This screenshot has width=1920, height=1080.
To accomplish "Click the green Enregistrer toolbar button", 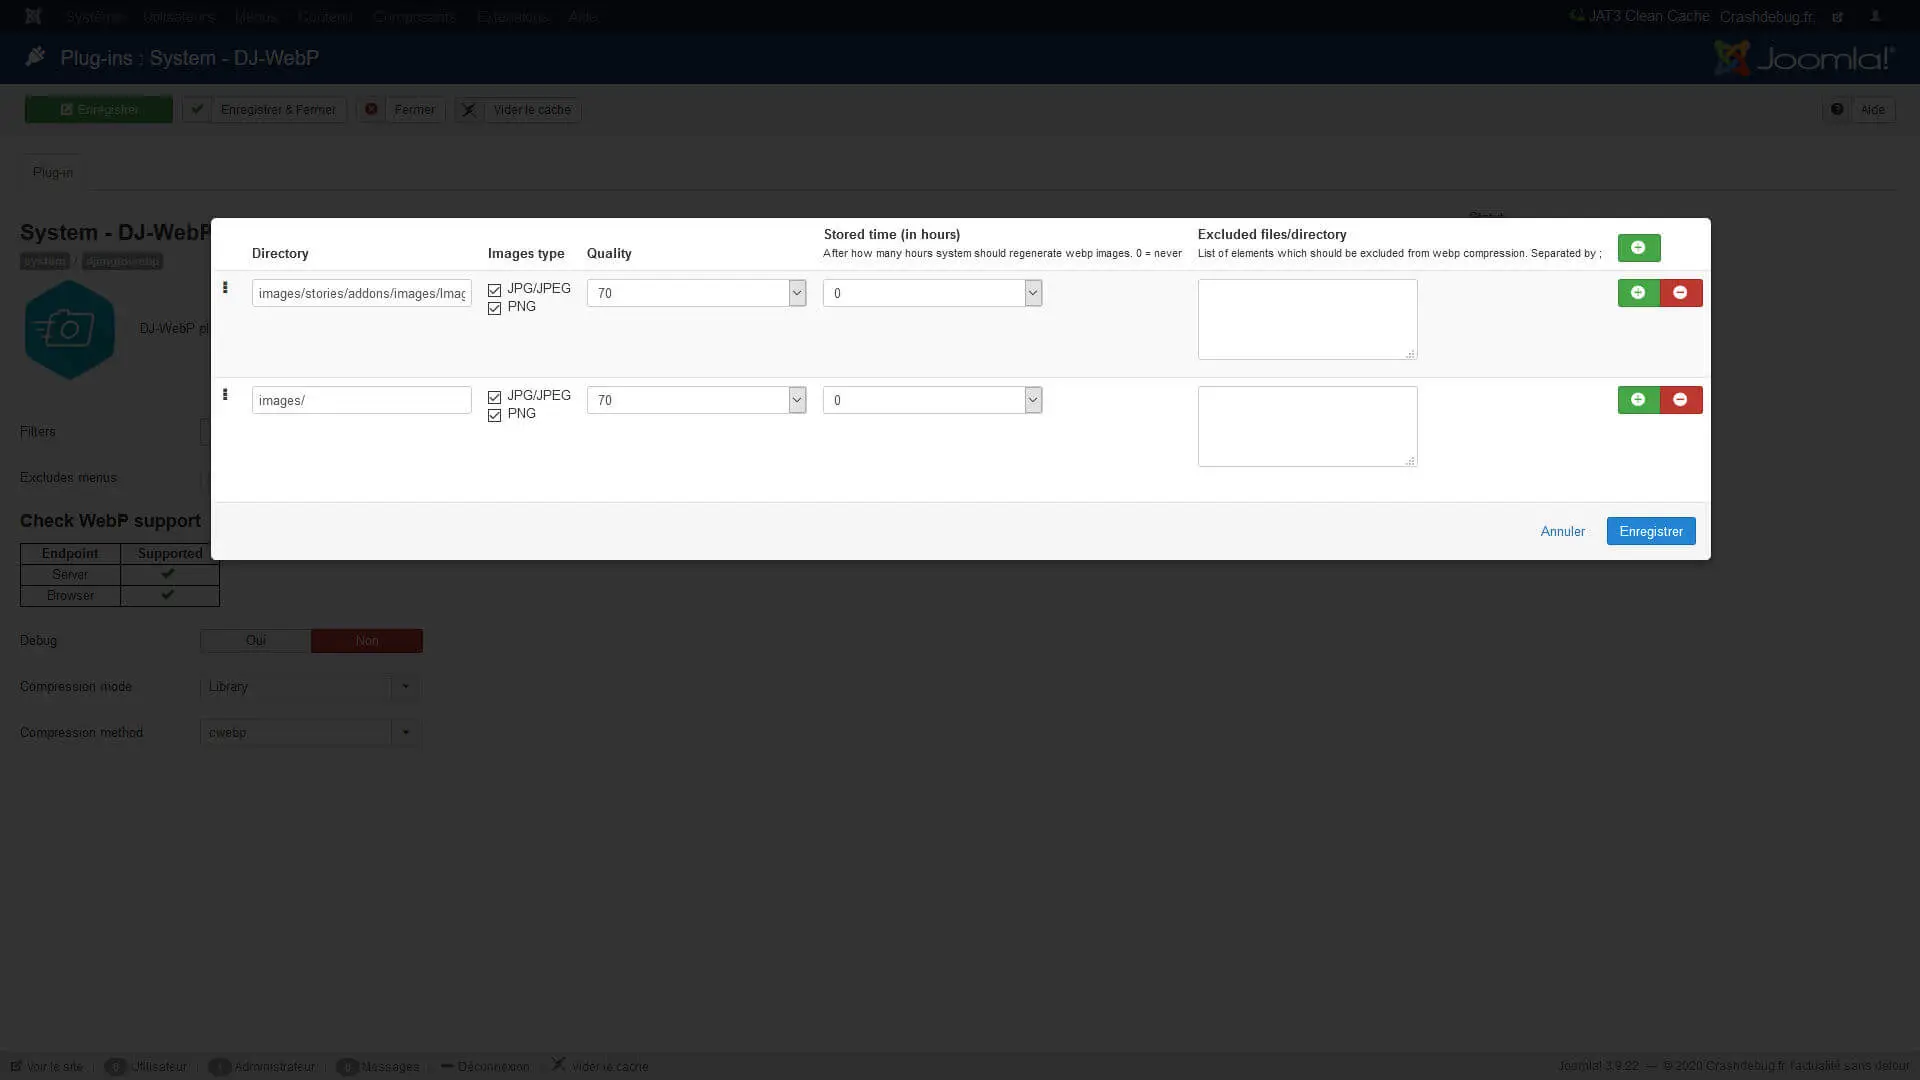I will 99,110.
